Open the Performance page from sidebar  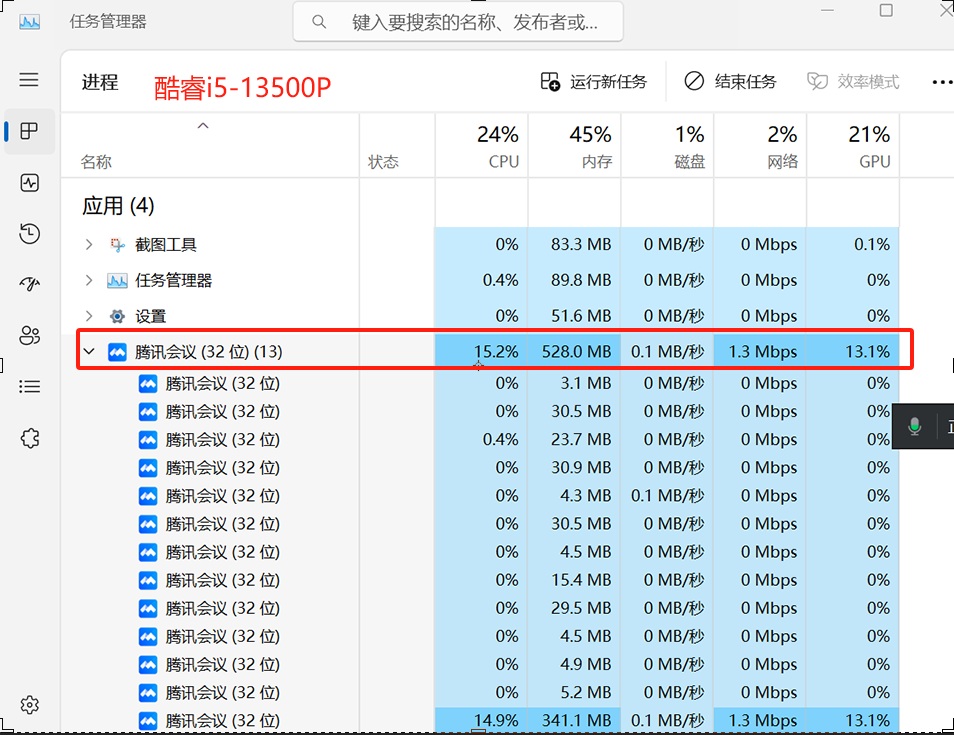click(x=29, y=183)
